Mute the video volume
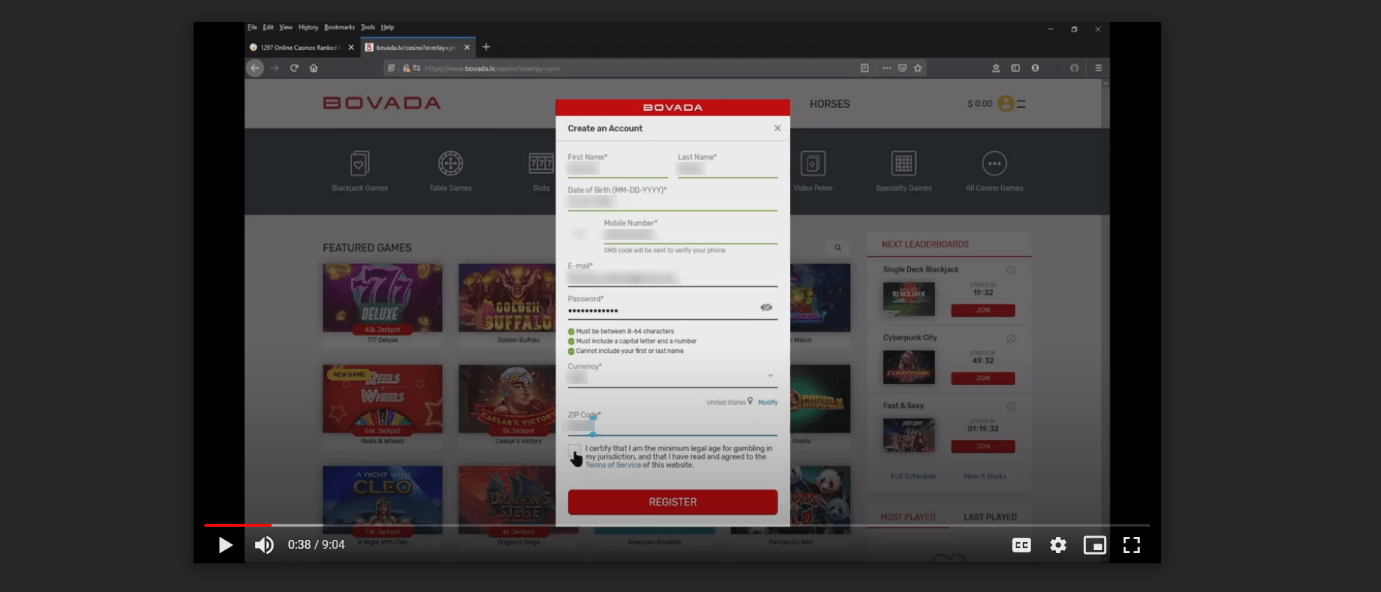The height and width of the screenshot is (592, 1381). [264, 545]
